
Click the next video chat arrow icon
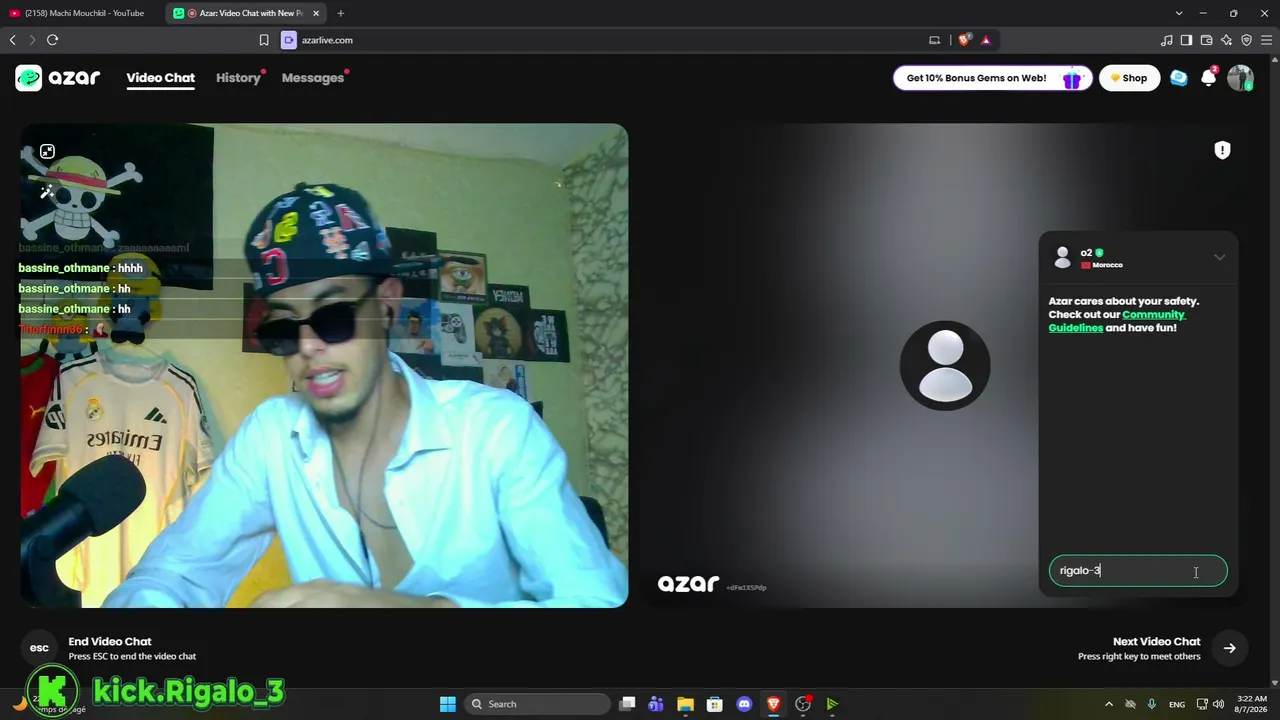pyautogui.click(x=1229, y=648)
